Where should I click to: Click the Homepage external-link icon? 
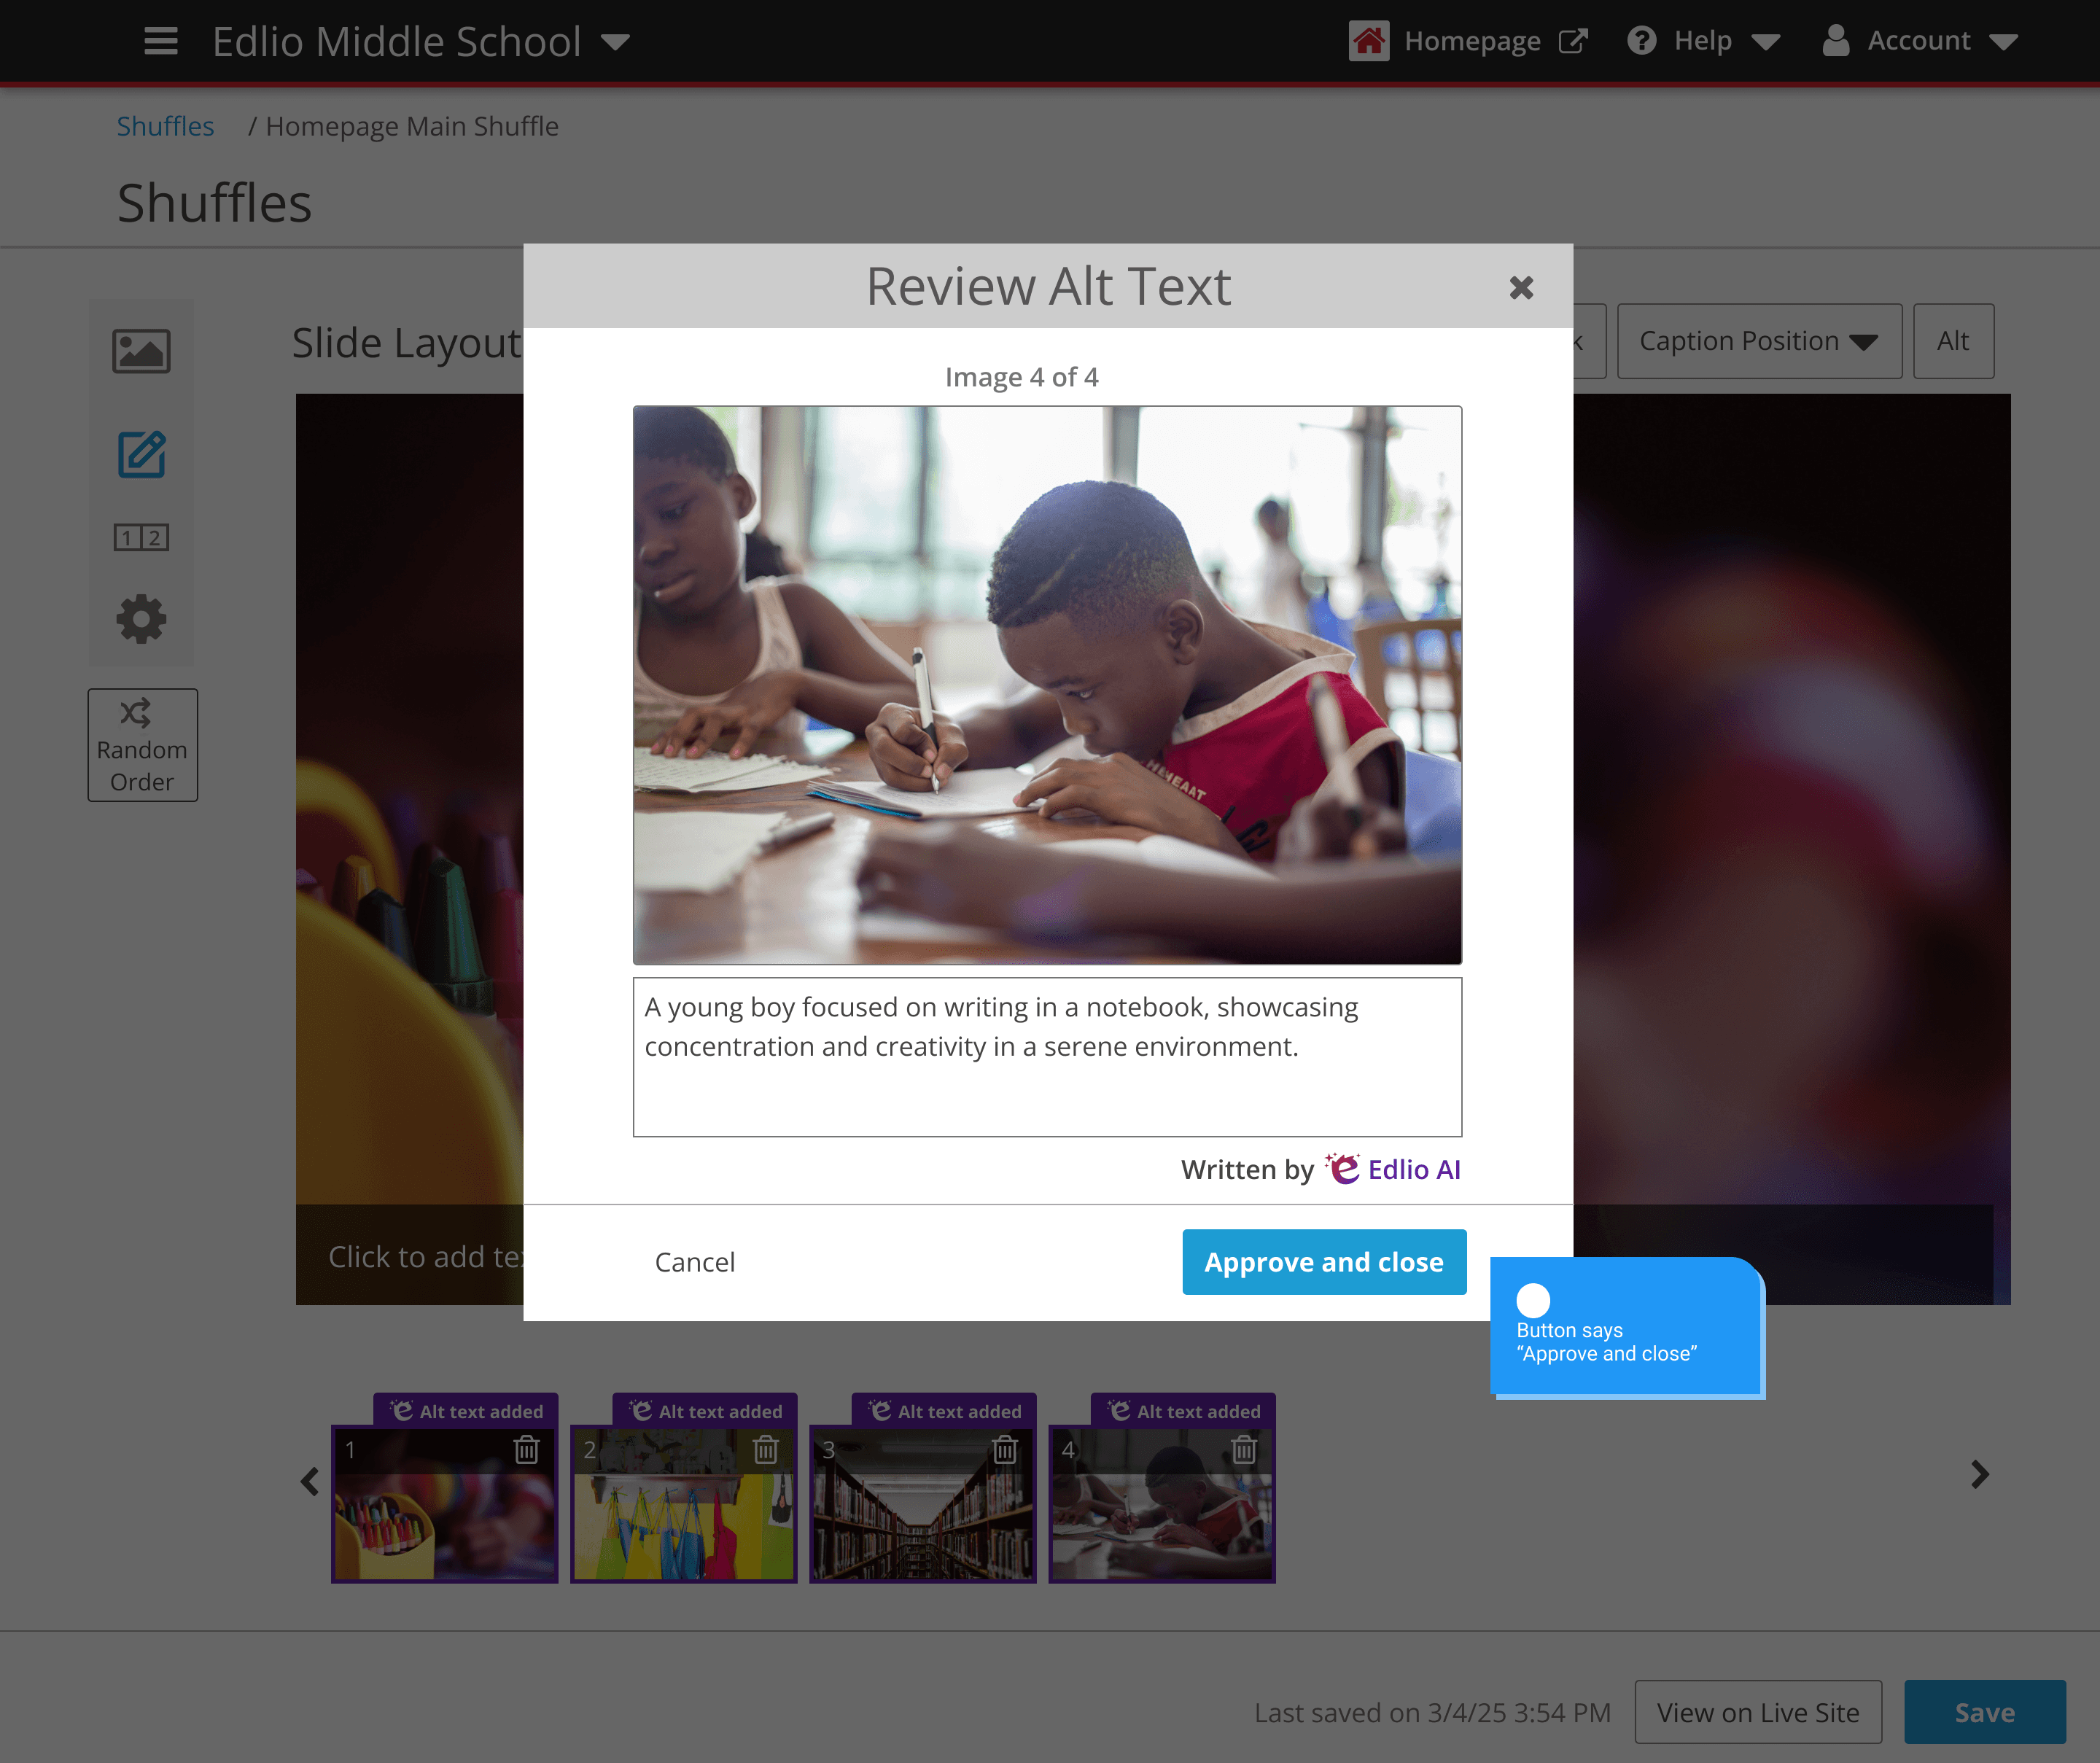(1576, 39)
